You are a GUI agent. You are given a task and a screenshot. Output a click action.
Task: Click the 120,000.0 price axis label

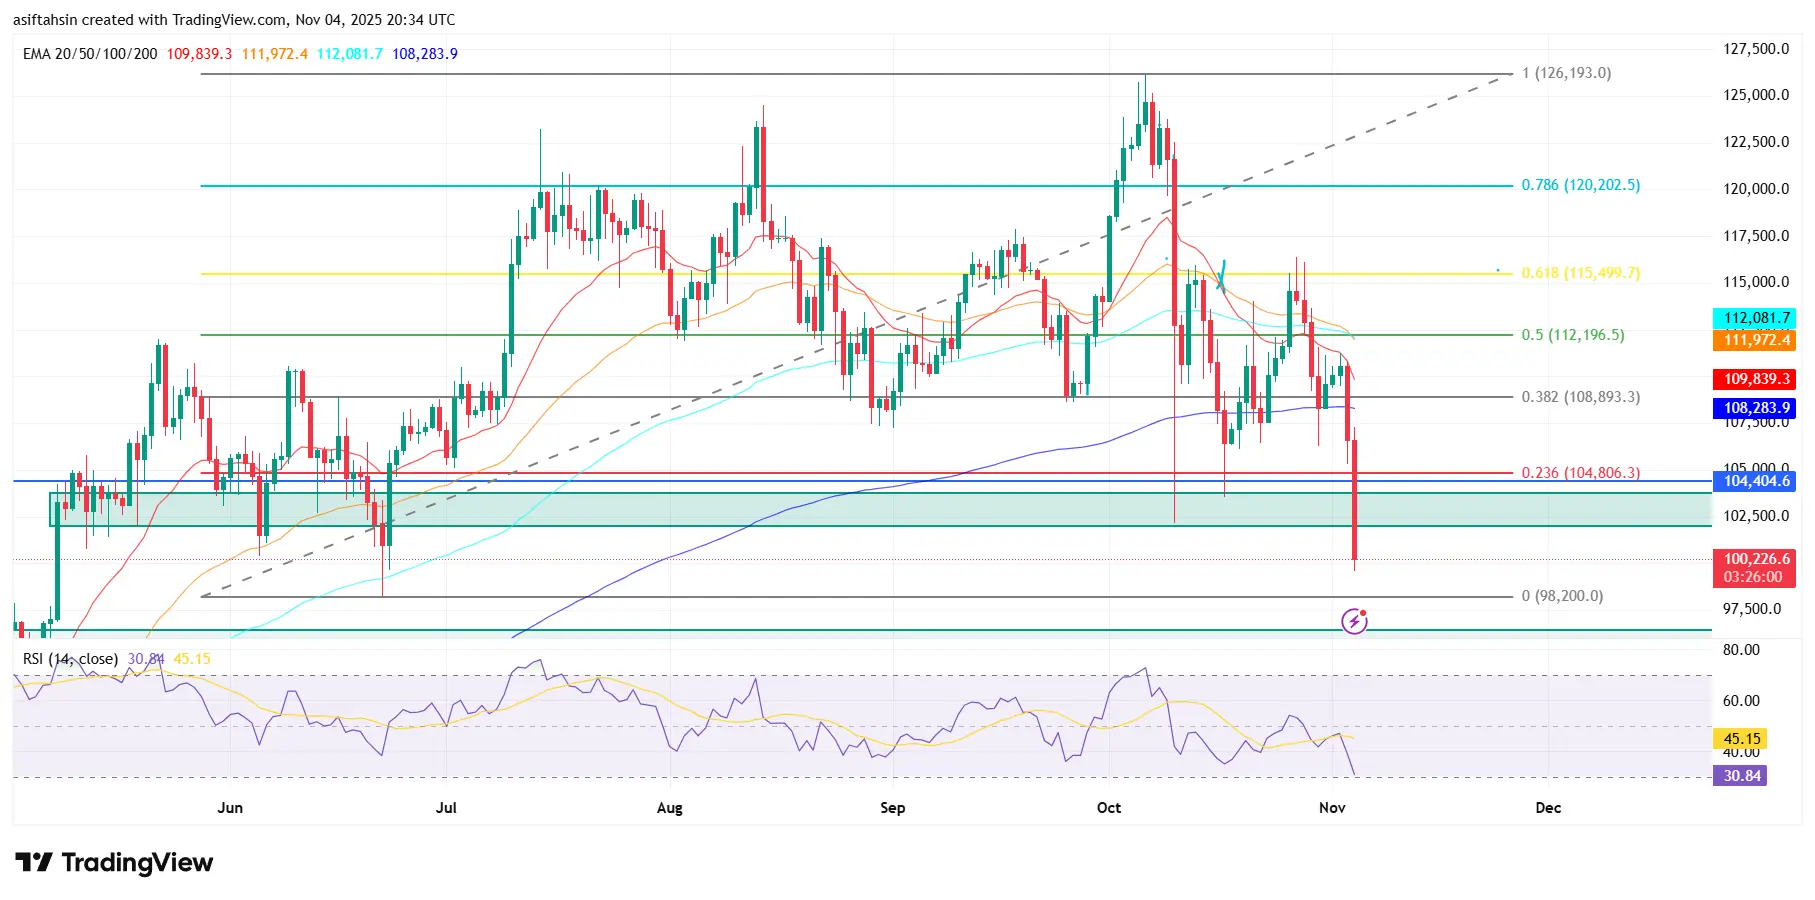1756,189
